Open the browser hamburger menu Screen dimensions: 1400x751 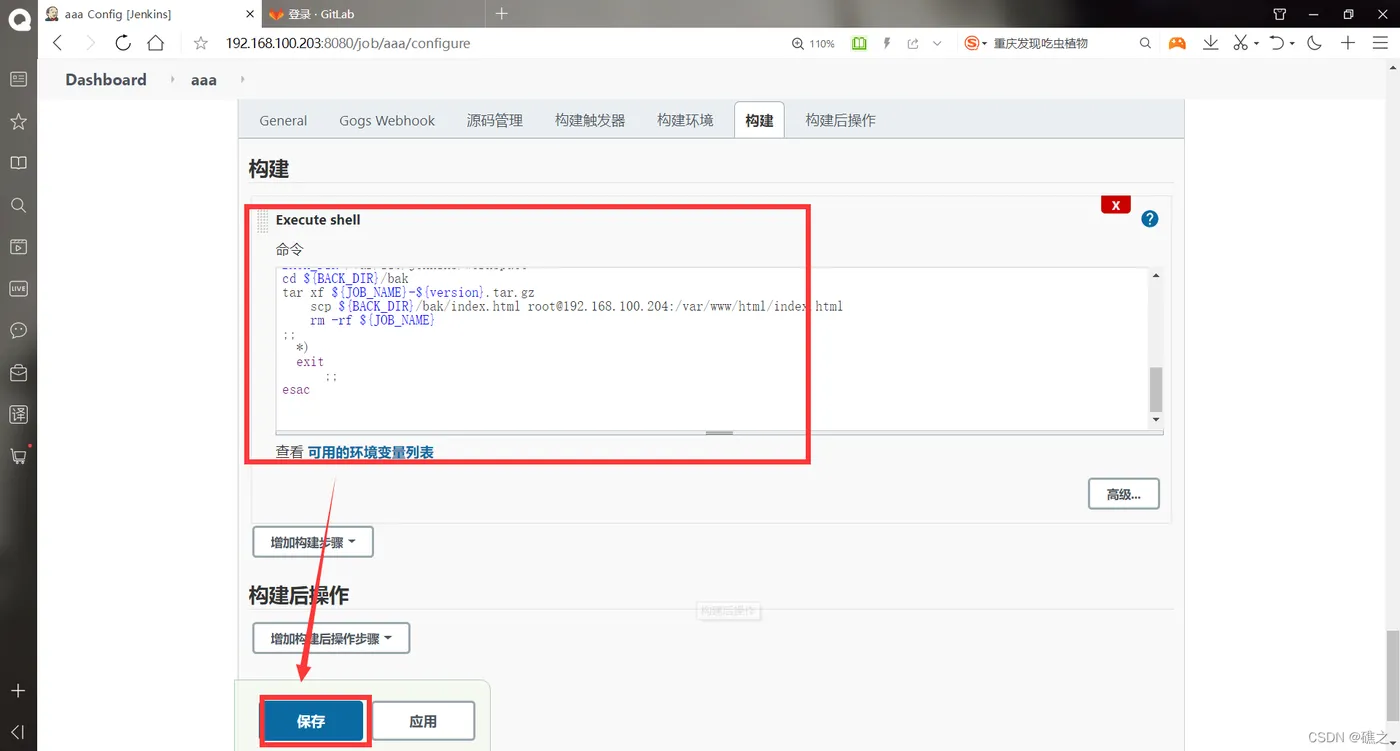coord(1381,43)
